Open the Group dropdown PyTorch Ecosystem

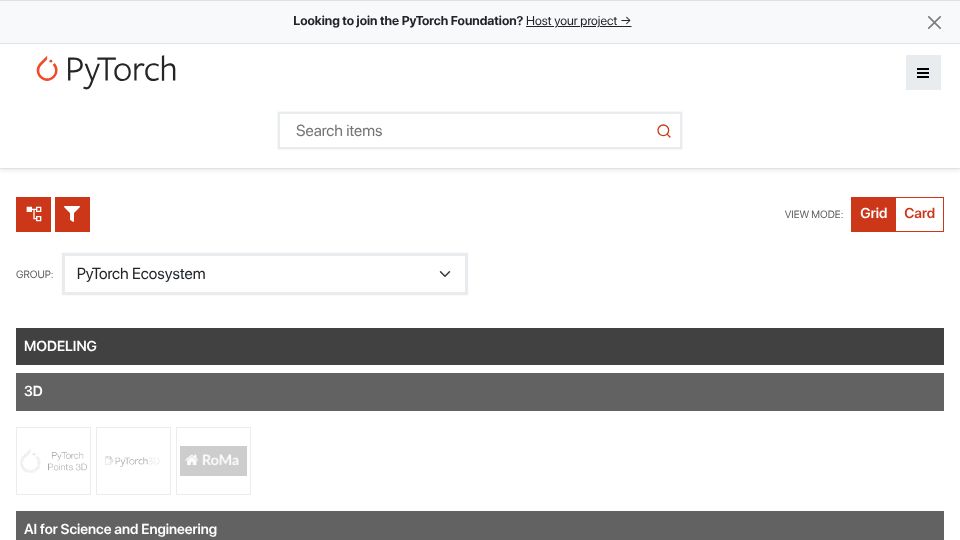point(264,274)
